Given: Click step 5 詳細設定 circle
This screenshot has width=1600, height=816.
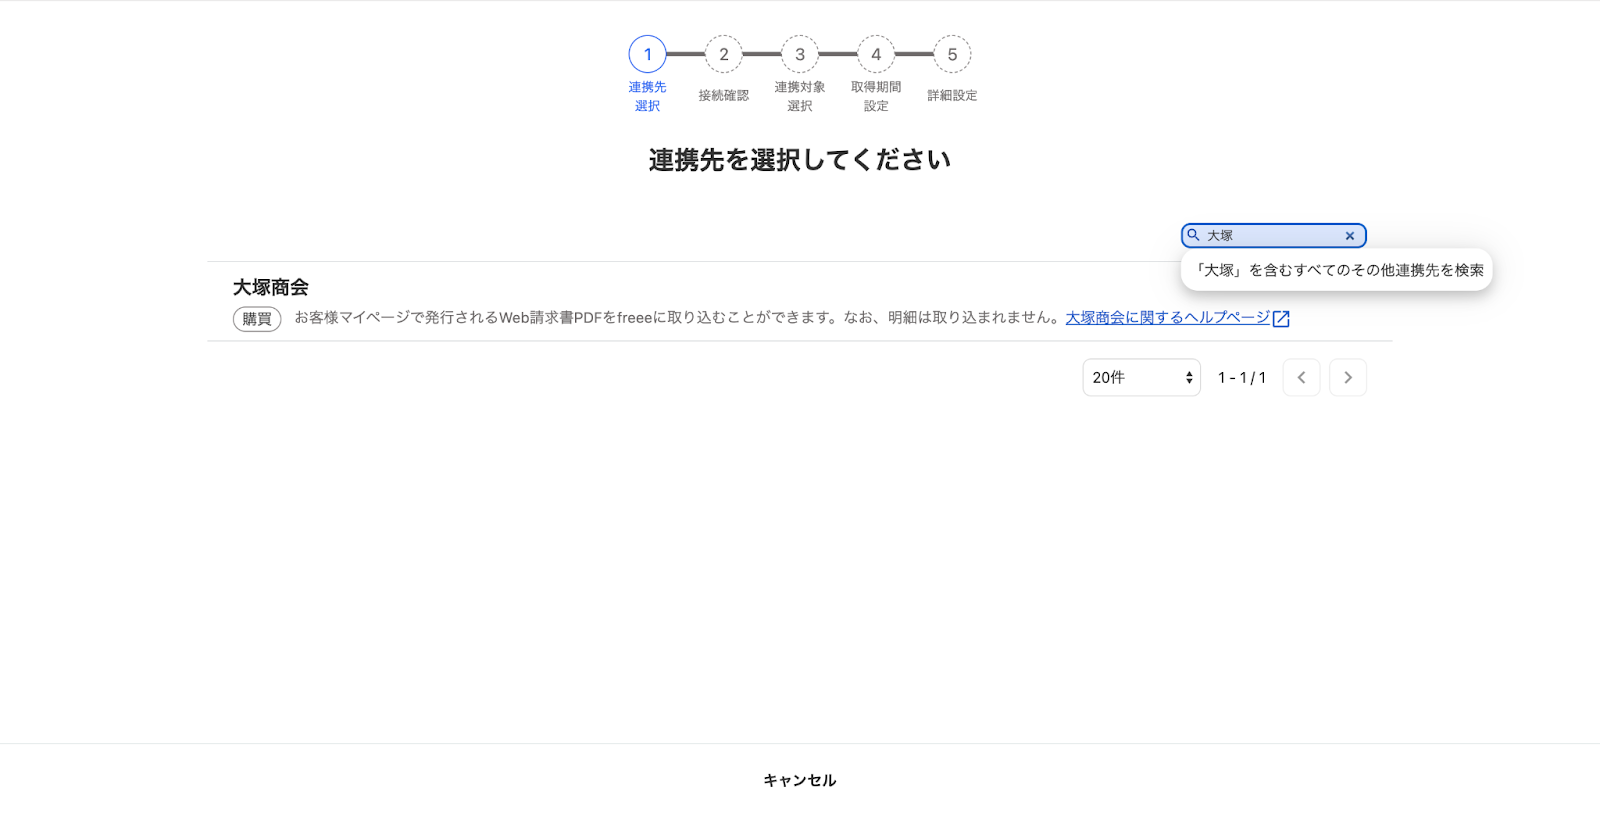Looking at the screenshot, I should pos(952,54).
